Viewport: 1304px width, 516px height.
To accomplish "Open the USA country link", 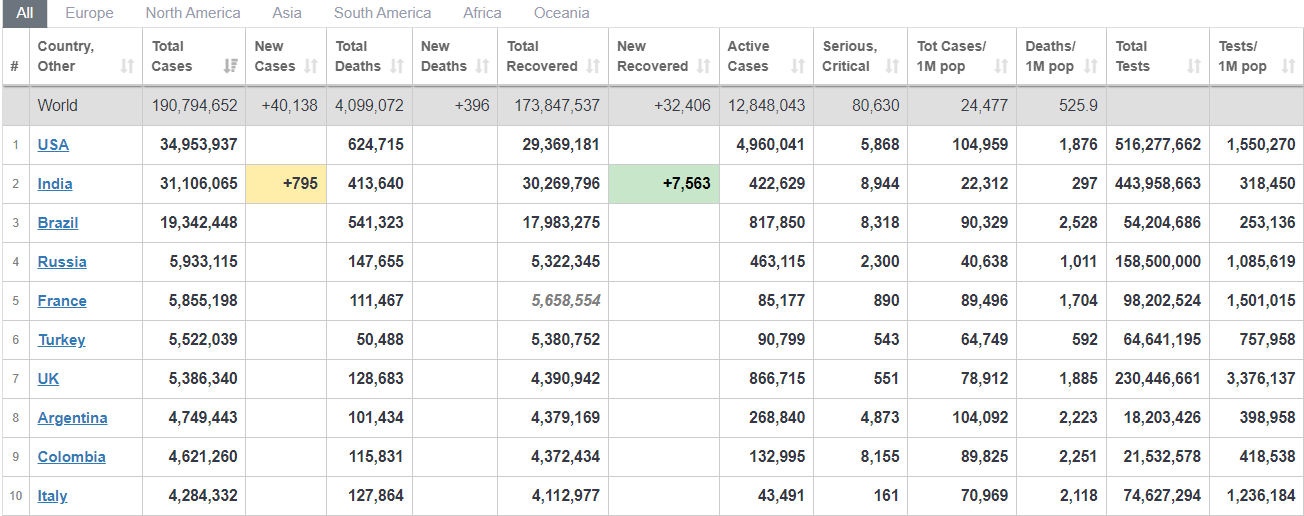I will 53,145.
